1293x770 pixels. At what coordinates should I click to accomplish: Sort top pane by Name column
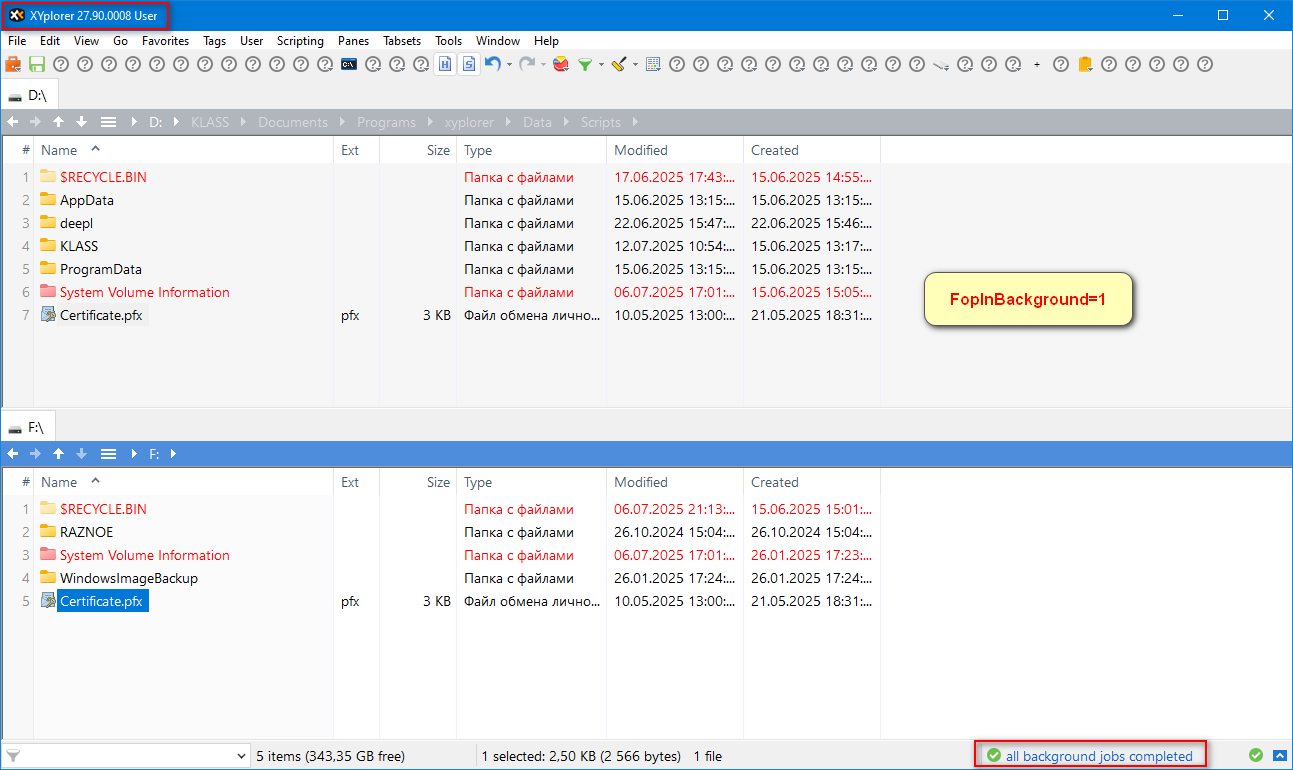(183, 150)
